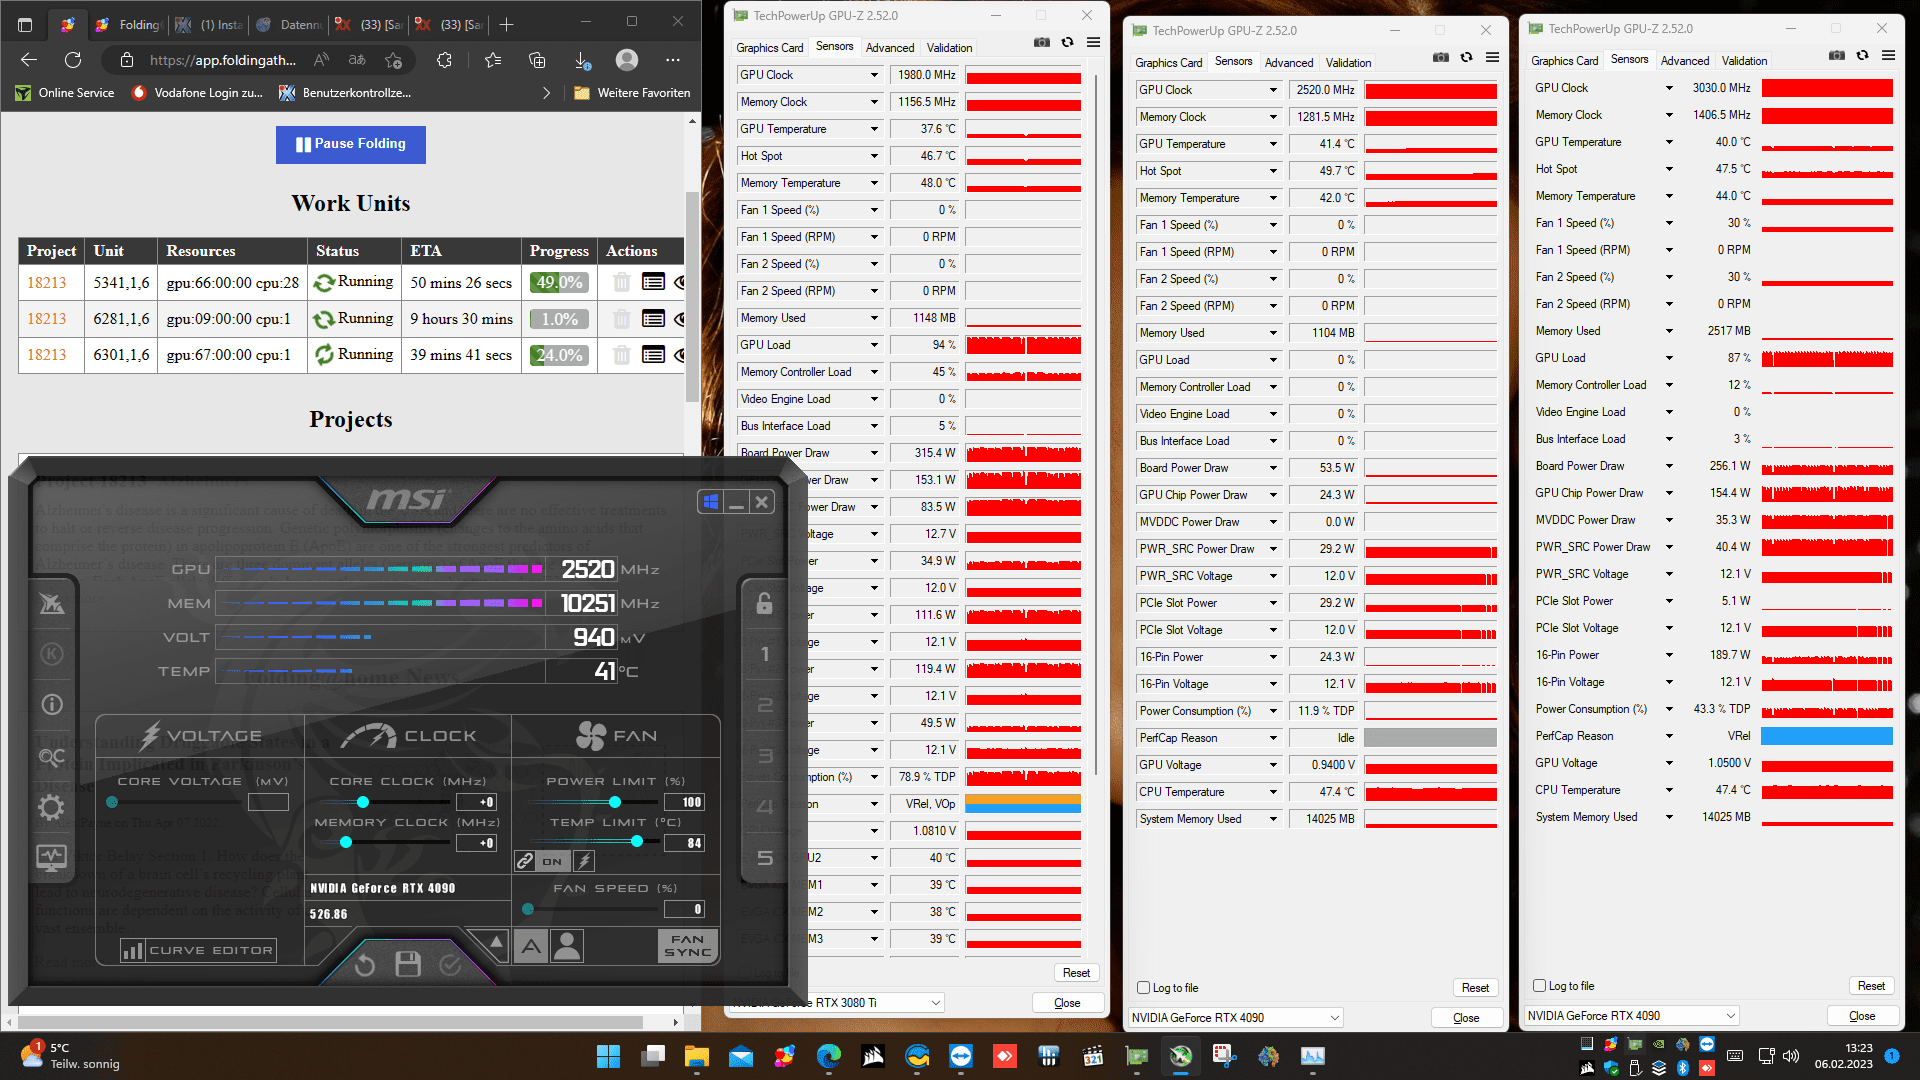
Task: Adjust the Temp Limit slider handle
Action: [637, 842]
